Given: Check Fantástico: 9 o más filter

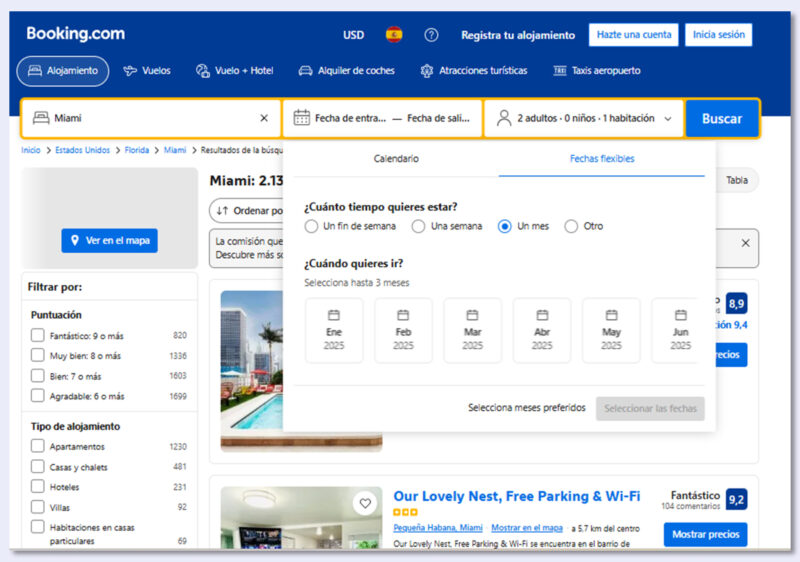Looking at the screenshot, I should pyautogui.click(x=37, y=335).
